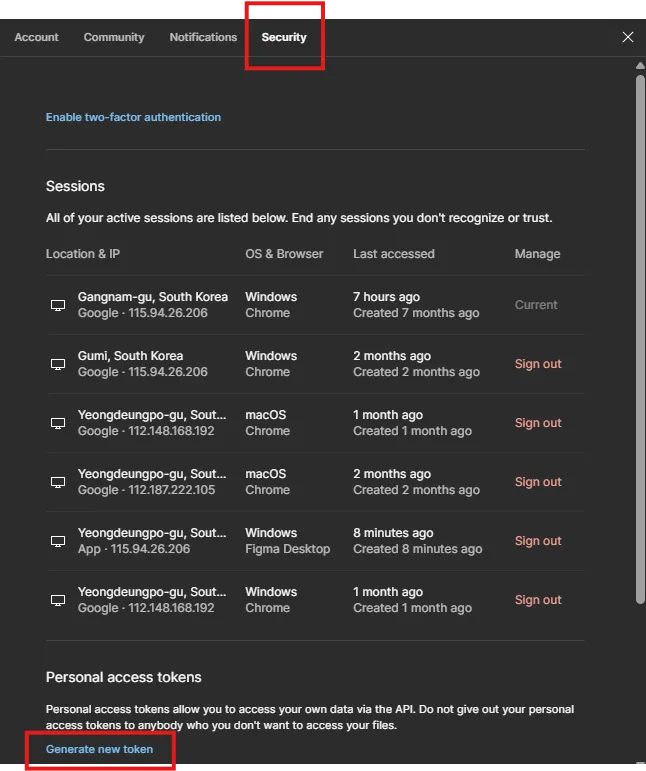The image size is (646, 771).
Task: Sign out macOS session accessed 1 month ago
Action: coord(538,423)
